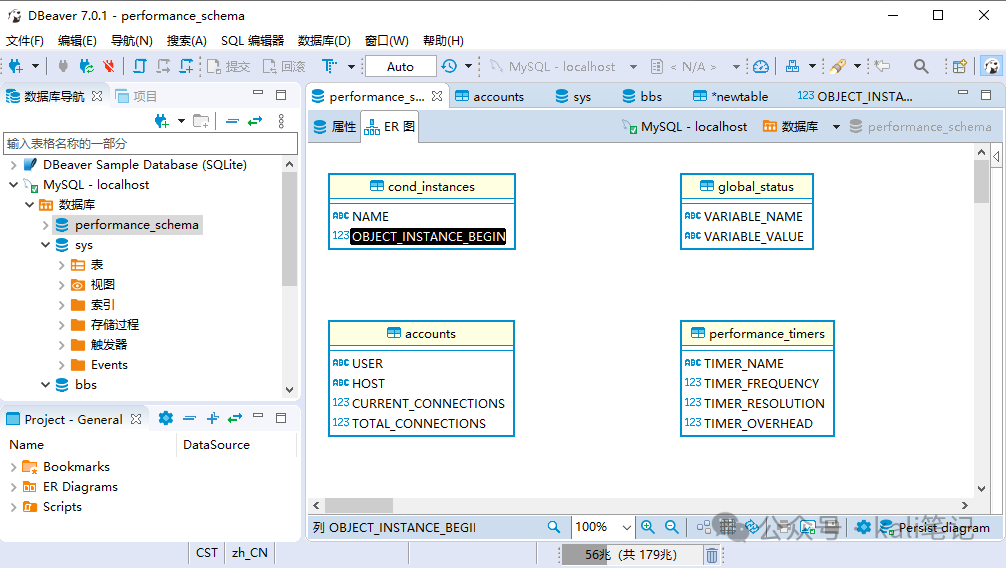Collapse the MySQL - localhost node

pyautogui.click(x=13, y=185)
